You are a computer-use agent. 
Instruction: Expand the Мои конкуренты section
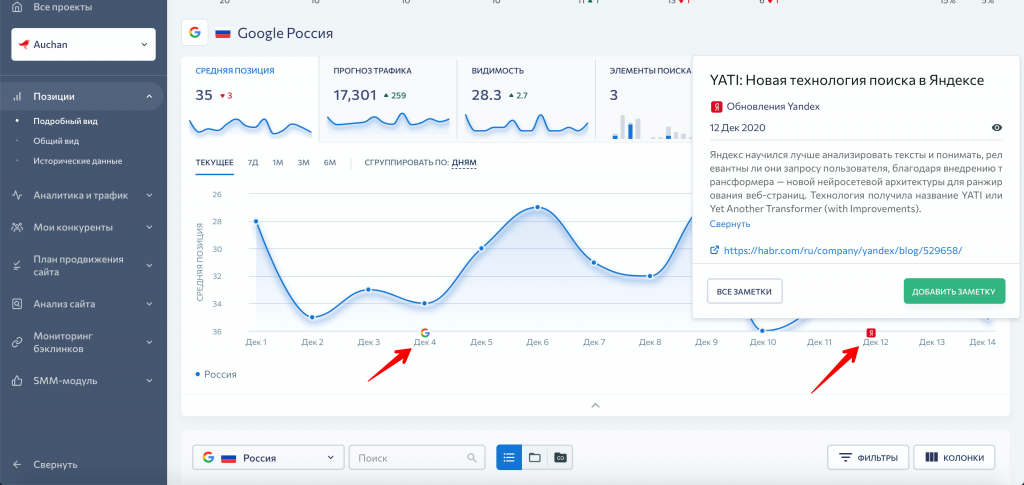[x=150, y=227]
